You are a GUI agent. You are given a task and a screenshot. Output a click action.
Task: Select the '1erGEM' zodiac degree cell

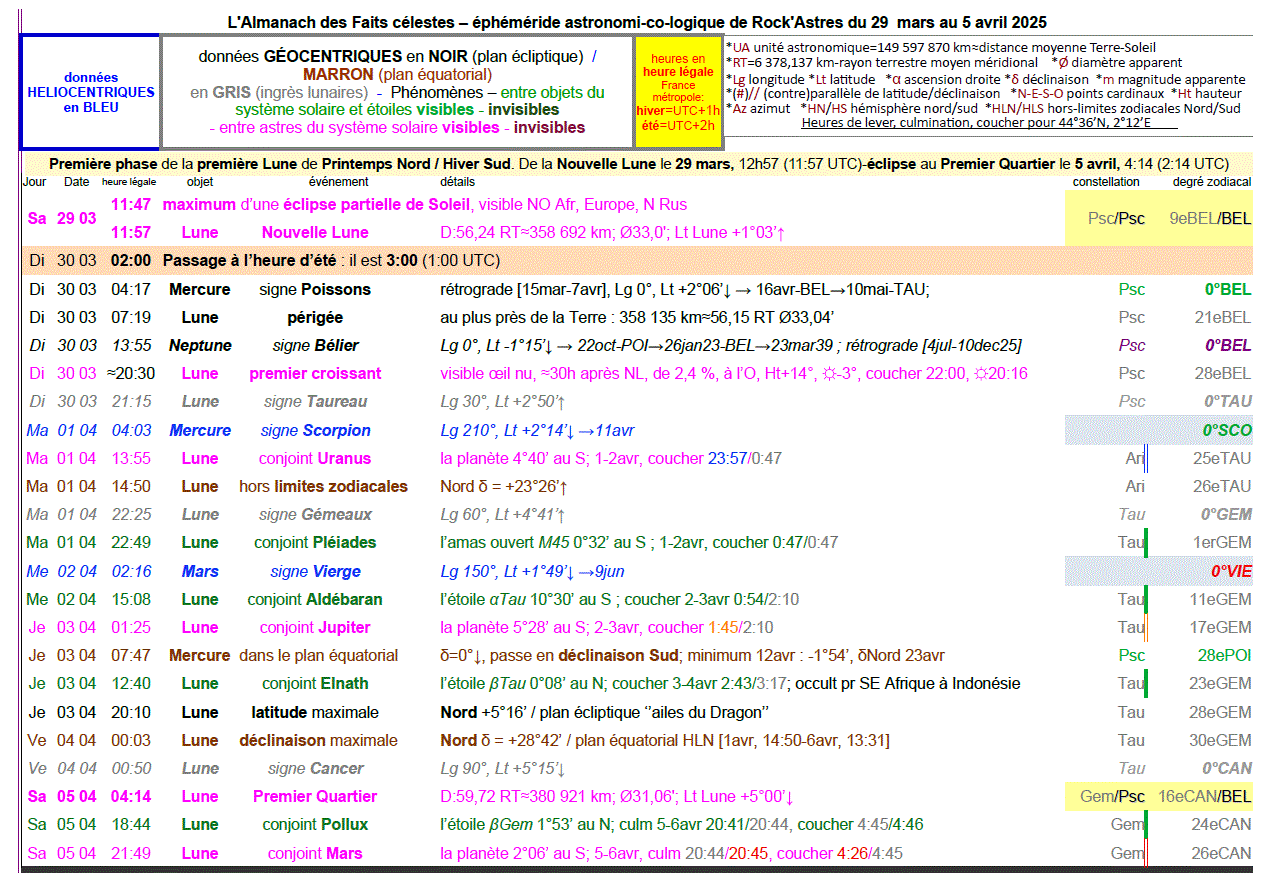click(x=1222, y=543)
